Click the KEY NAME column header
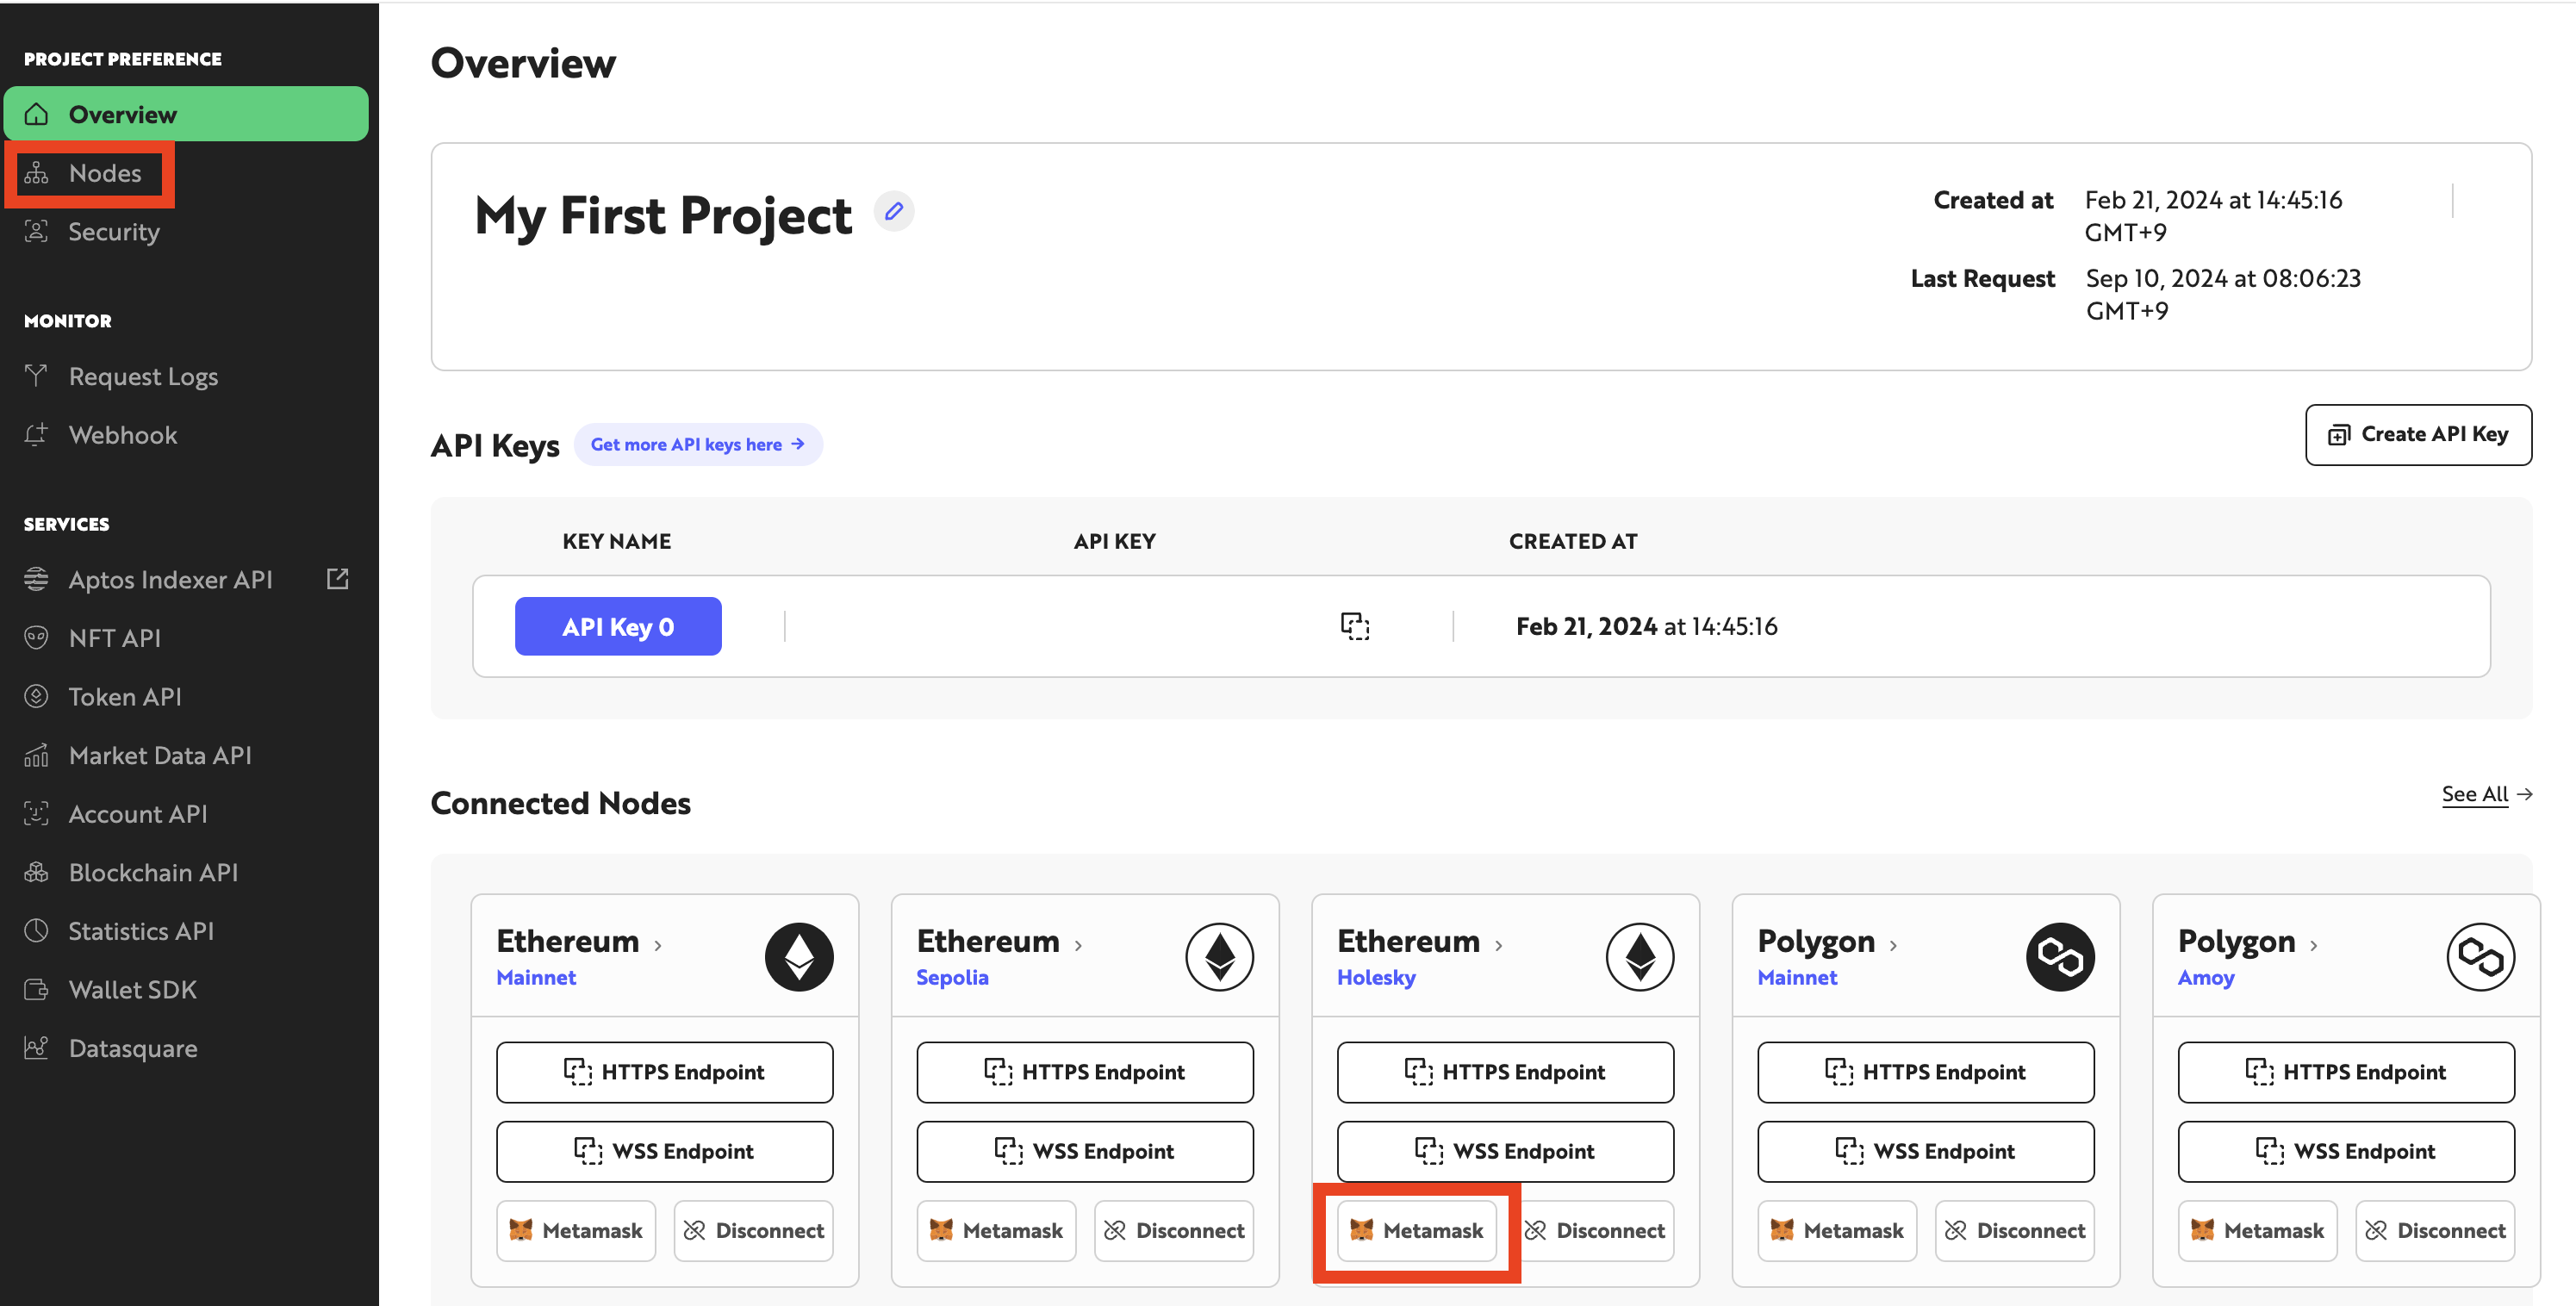This screenshot has width=2576, height=1306. (x=617, y=541)
